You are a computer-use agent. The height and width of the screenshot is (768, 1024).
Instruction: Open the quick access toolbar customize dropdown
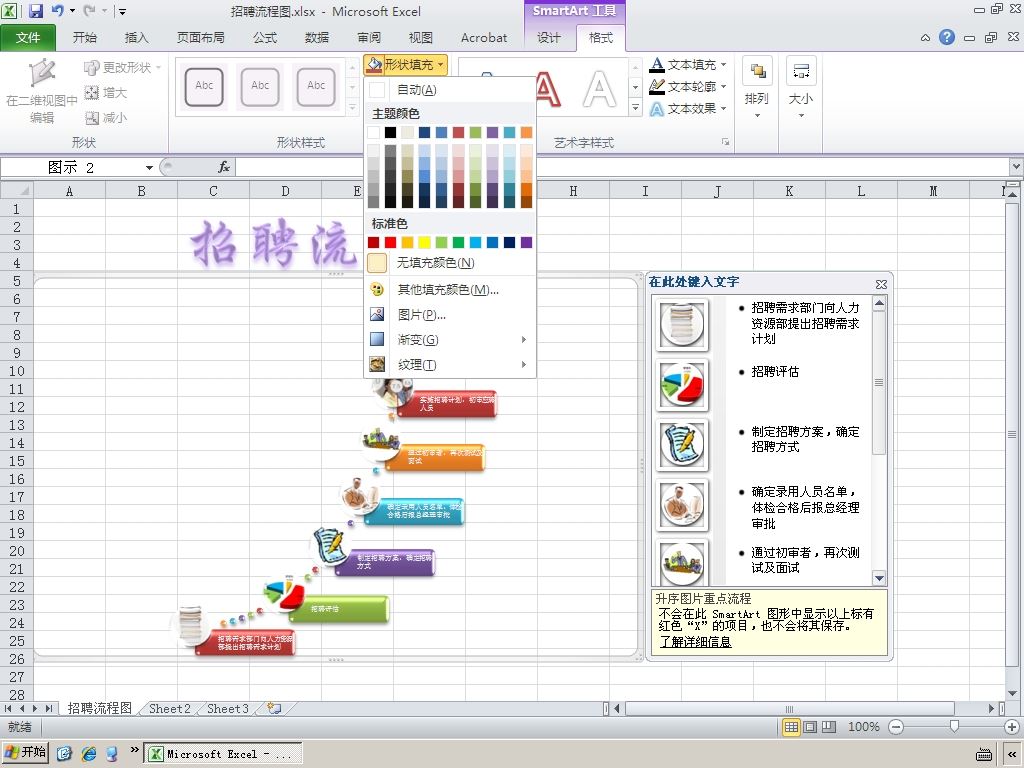click(122, 11)
